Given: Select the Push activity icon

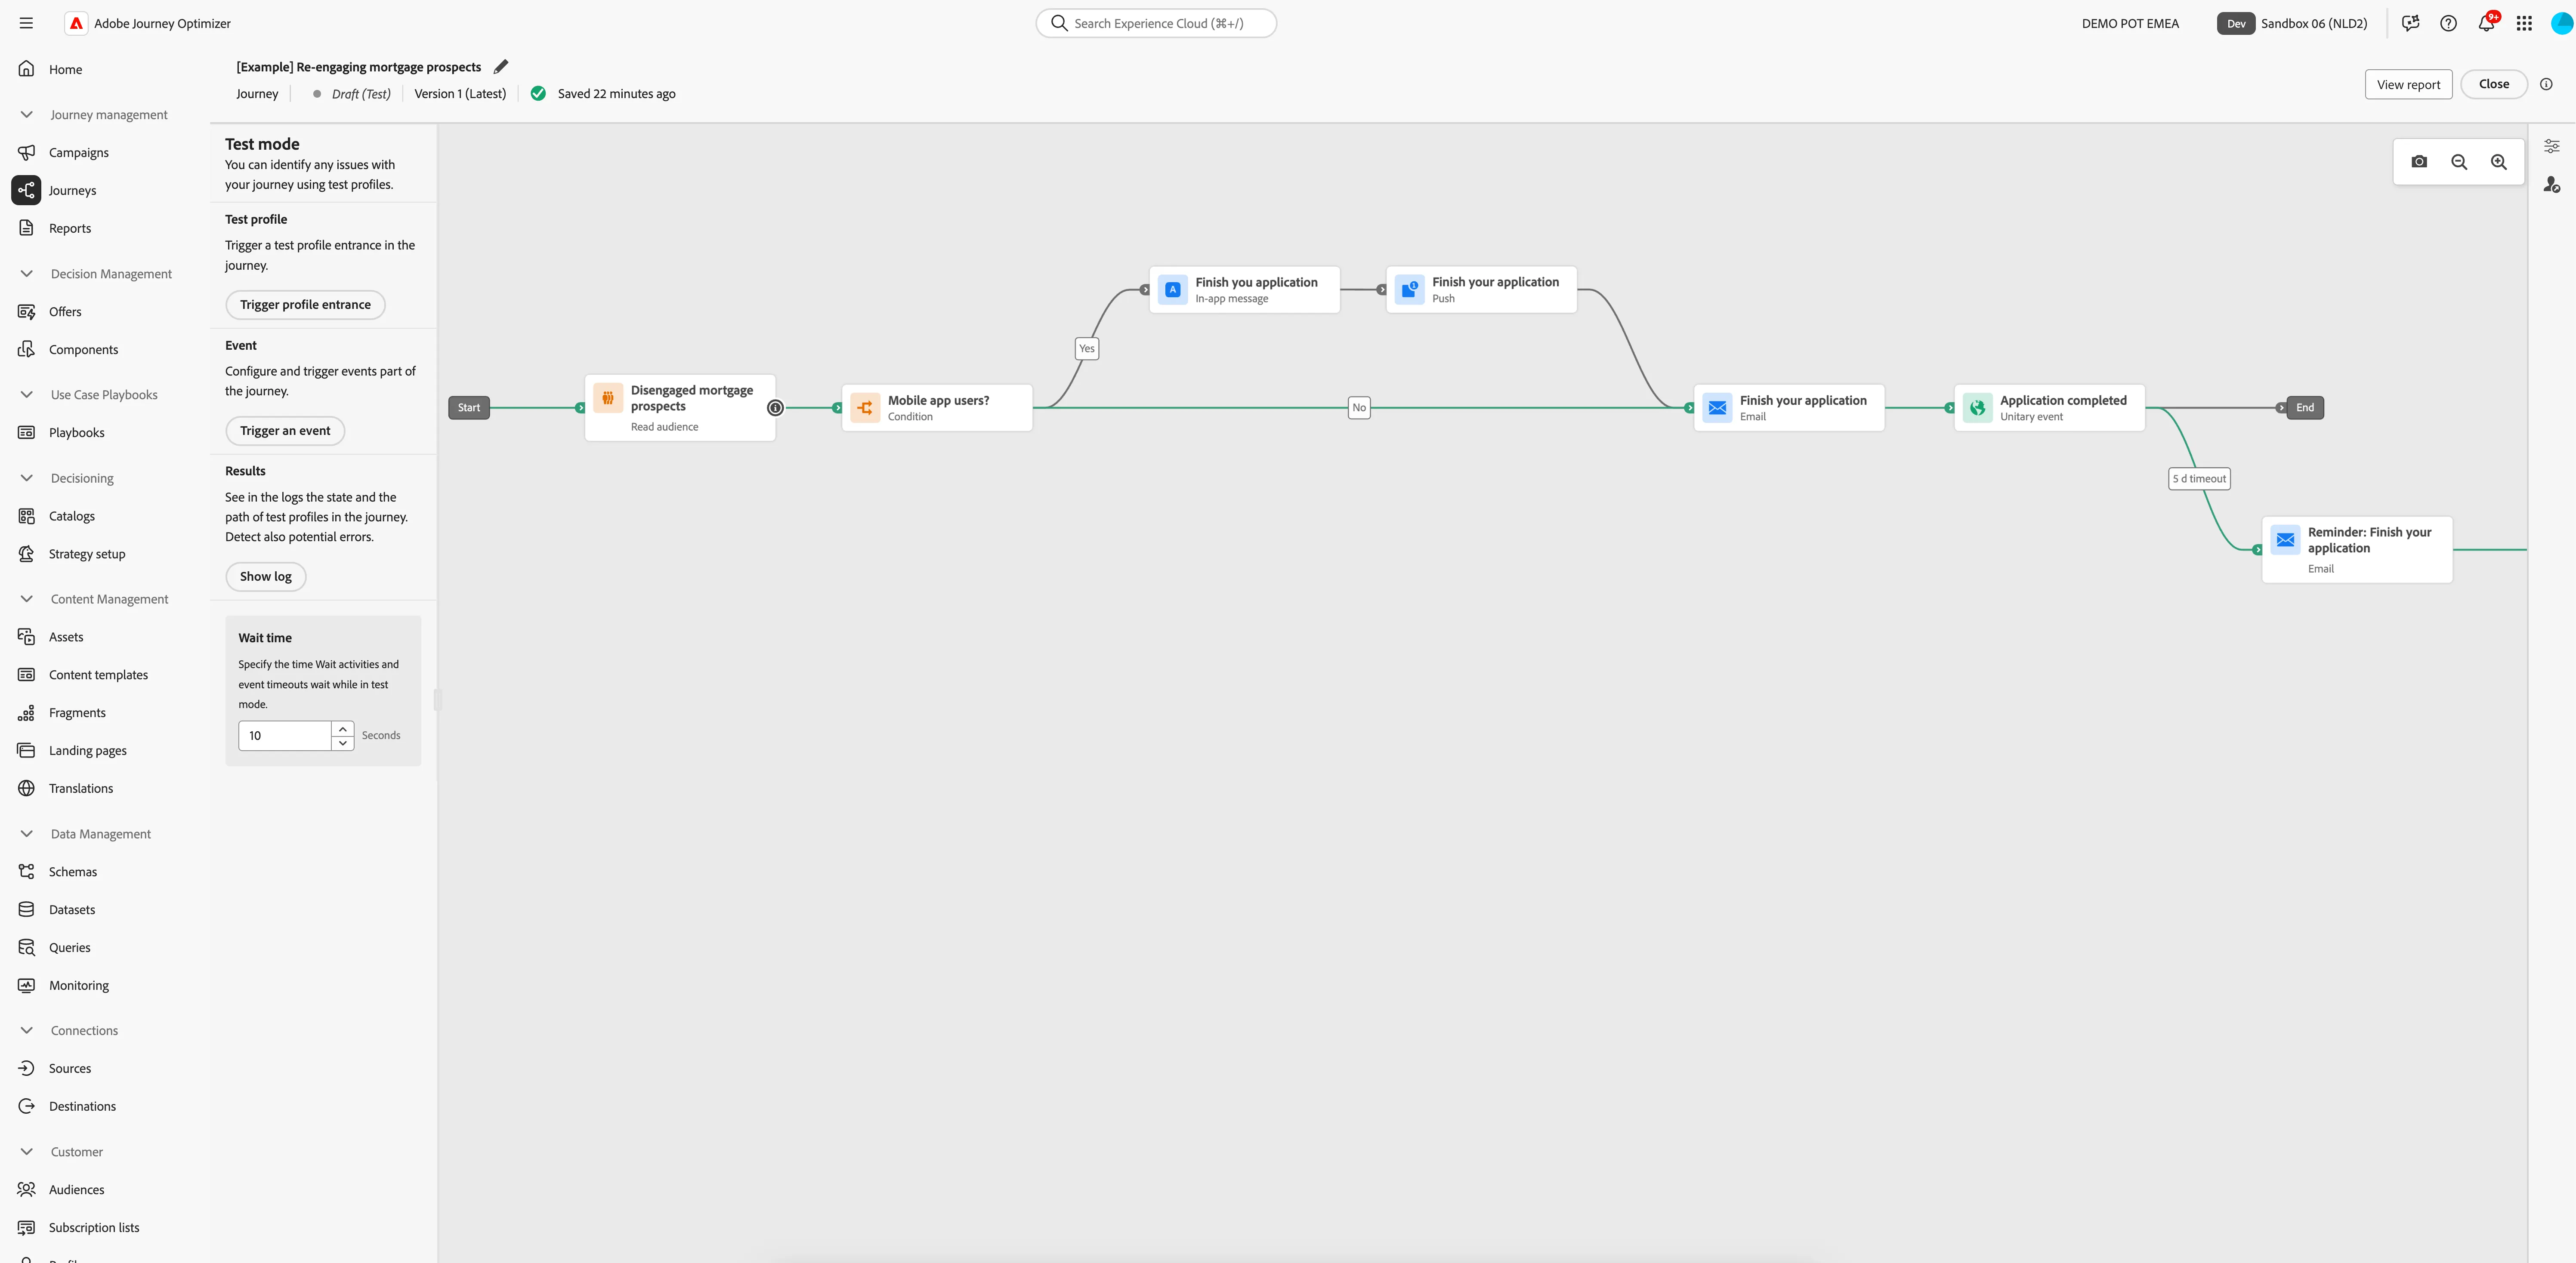Looking at the screenshot, I should pyautogui.click(x=1409, y=290).
